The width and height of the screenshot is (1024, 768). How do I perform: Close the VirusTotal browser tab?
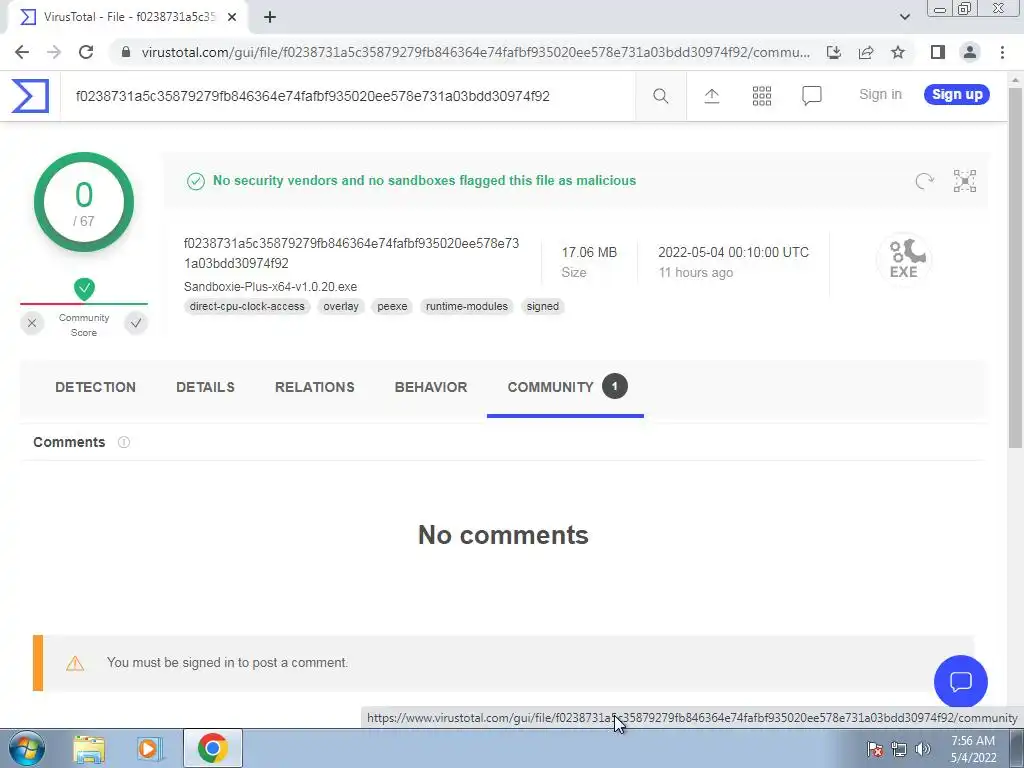click(x=232, y=18)
